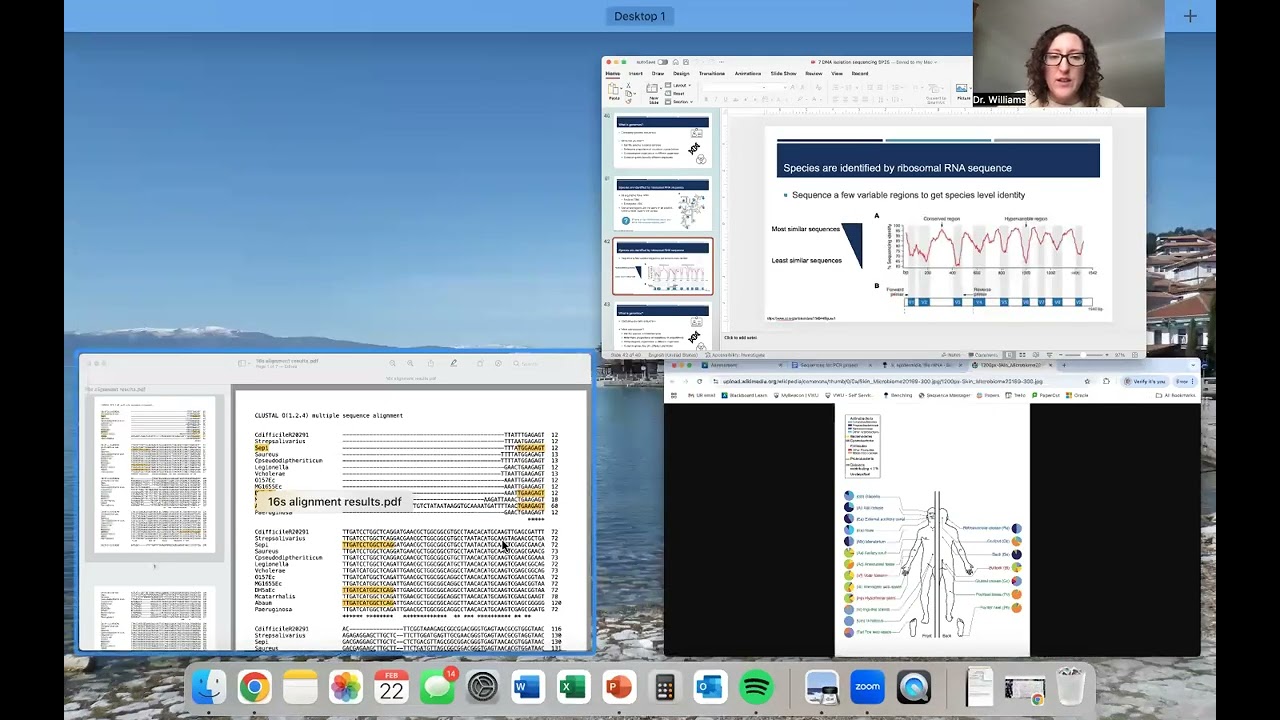
Task: Open Preview app icon in the Dock
Action: (x=822, y=687)
